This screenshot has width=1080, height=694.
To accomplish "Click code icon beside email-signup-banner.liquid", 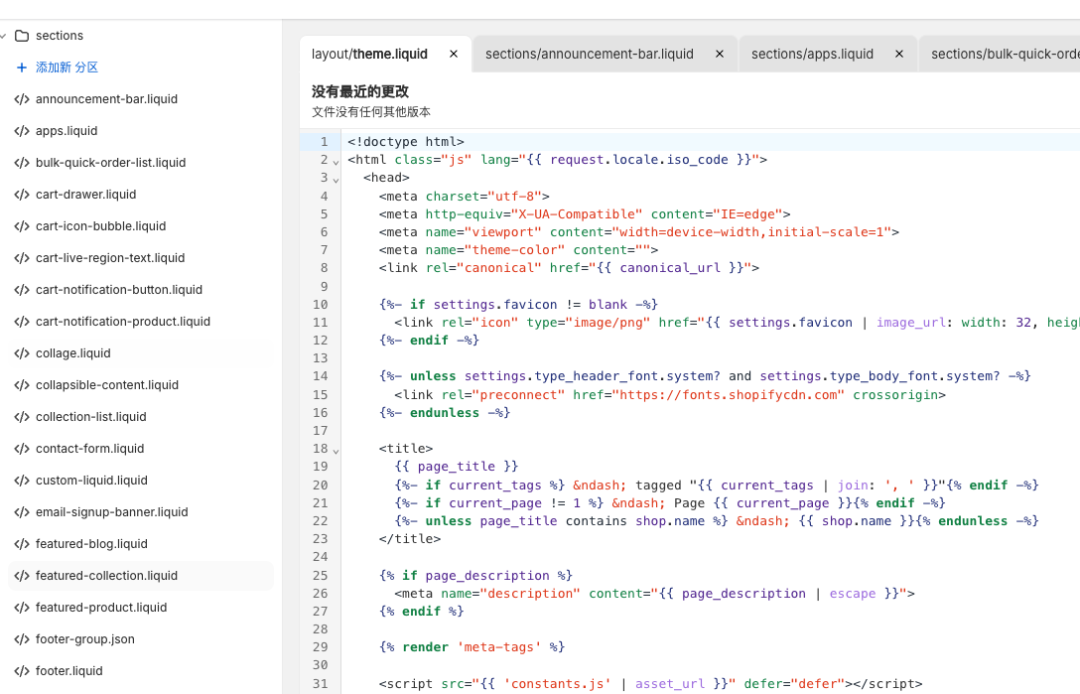I will coord(22,512).
